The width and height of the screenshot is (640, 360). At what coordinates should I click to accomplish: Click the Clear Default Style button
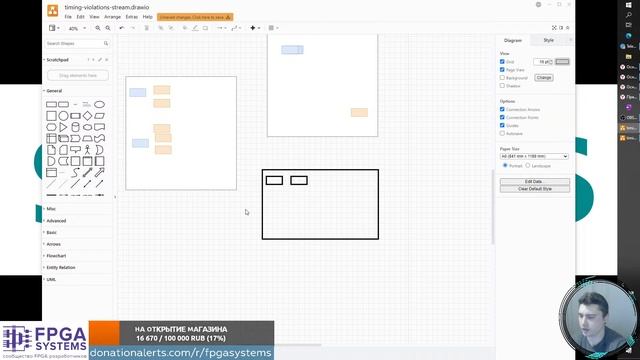[x=534, y=189]
